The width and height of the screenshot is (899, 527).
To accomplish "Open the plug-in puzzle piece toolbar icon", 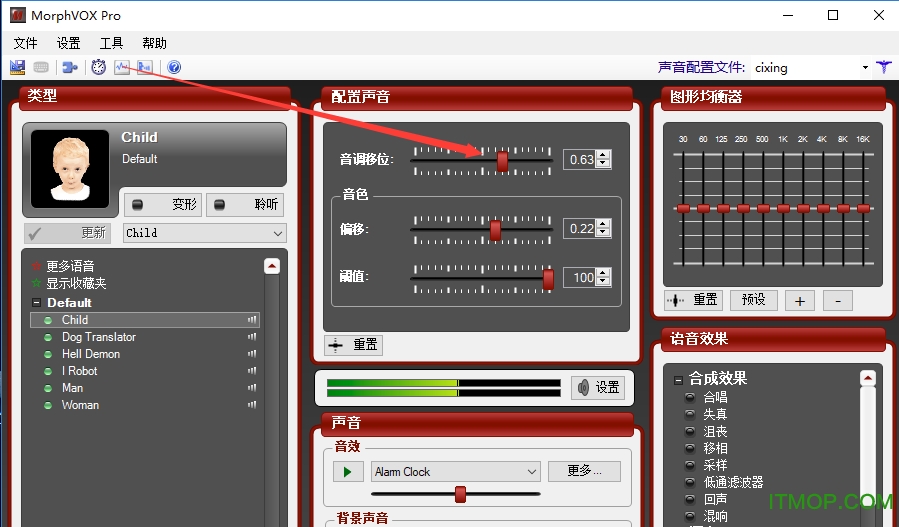I will coord(70,67).
